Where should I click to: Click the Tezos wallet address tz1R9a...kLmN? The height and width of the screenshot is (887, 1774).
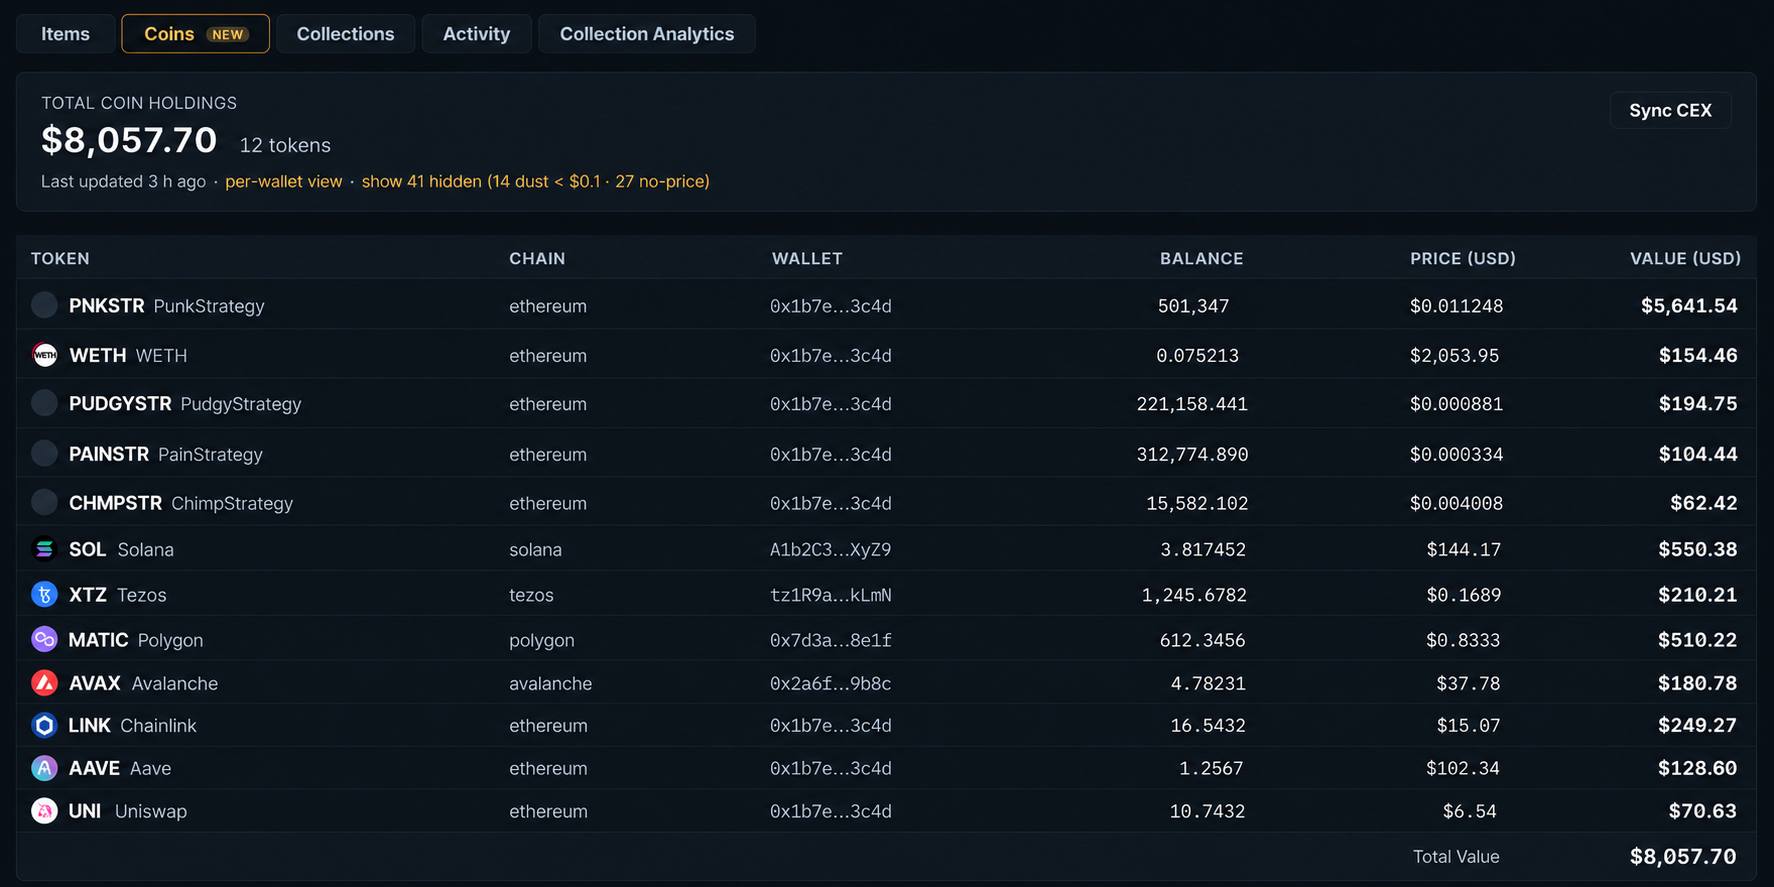click(x=830, y=594)
